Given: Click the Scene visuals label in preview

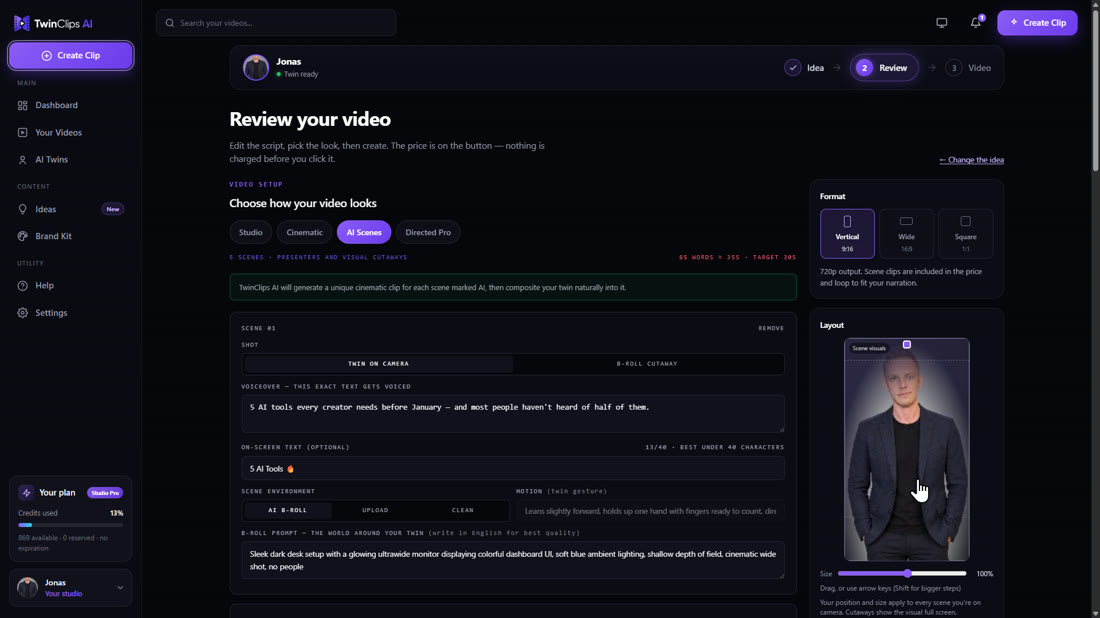Looking at the screenshot, I should [868, 348].
